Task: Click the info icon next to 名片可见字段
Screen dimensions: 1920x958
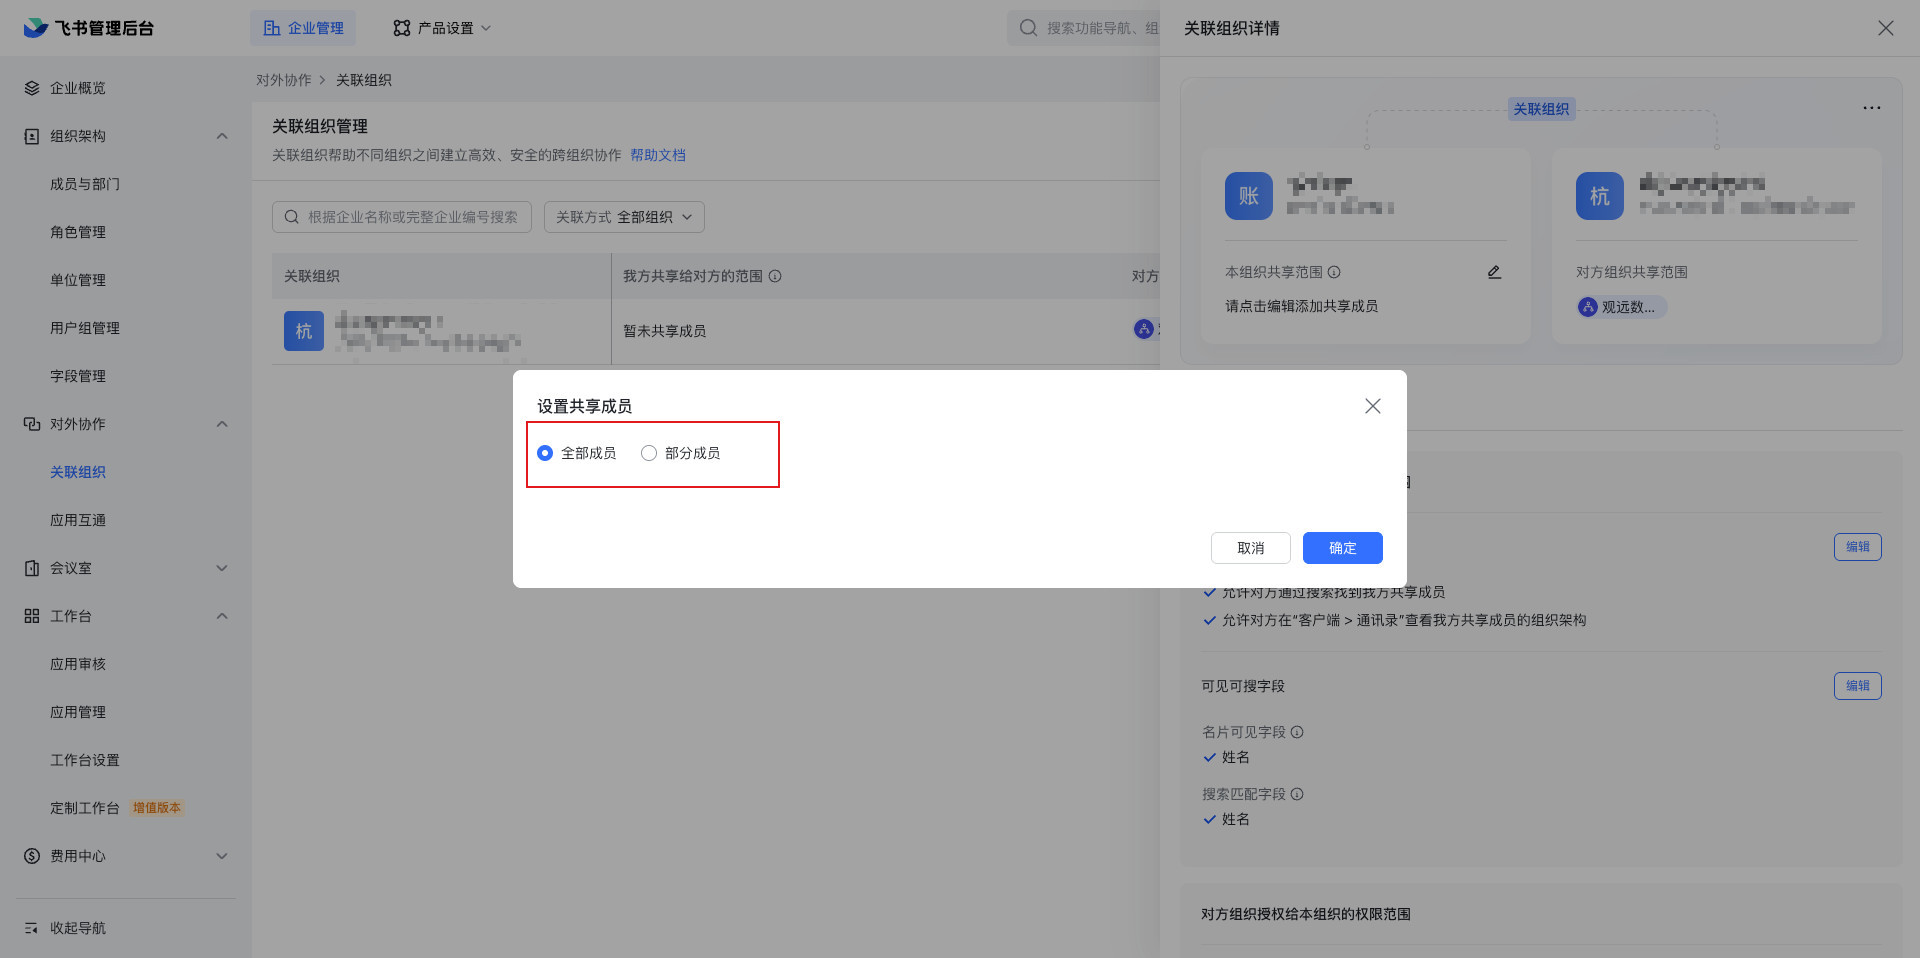Action: pos(1297,732)
